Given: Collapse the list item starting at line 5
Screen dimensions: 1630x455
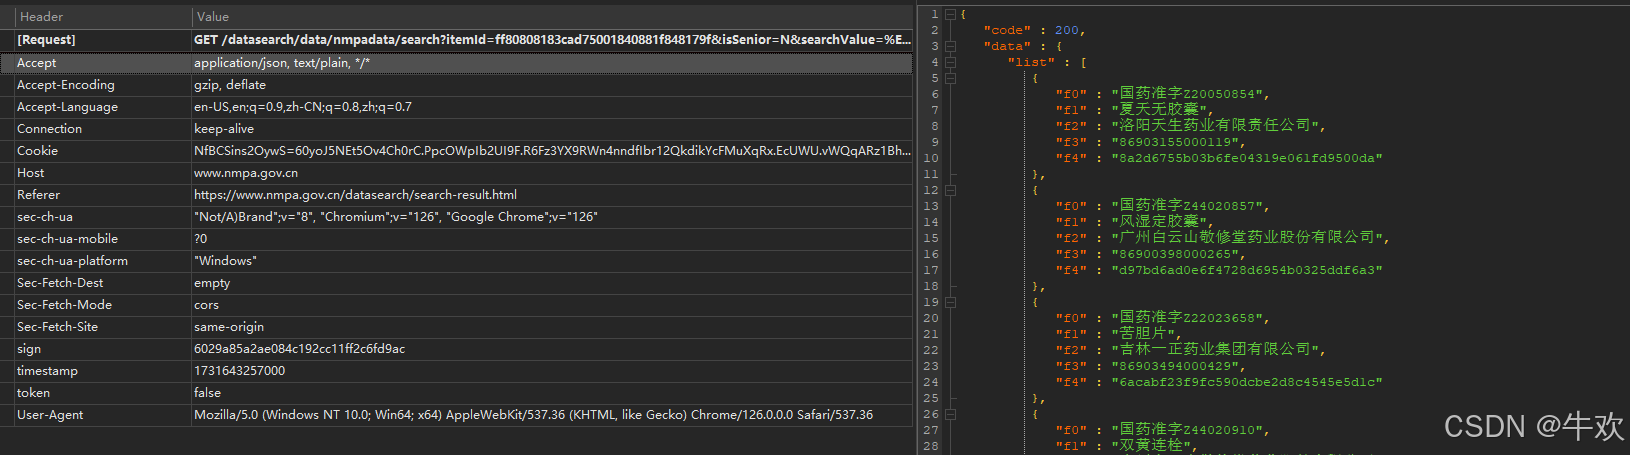Looking at the screenshot, I should (x=950, y=78).
